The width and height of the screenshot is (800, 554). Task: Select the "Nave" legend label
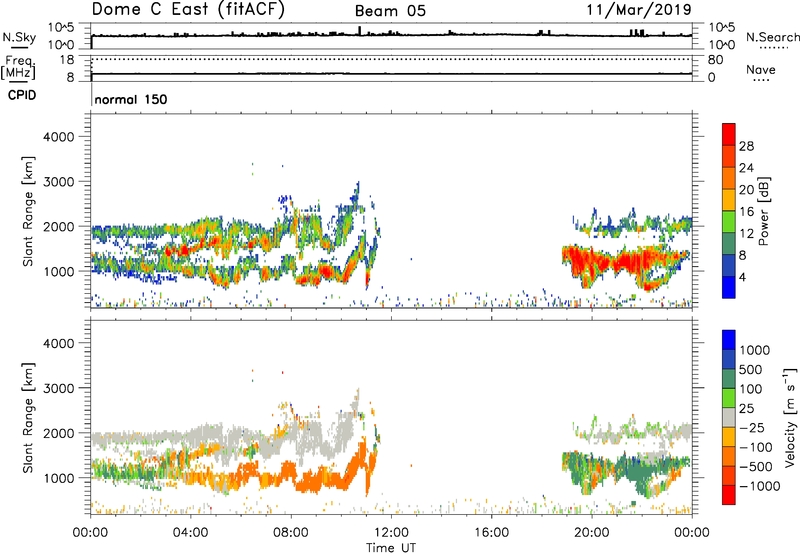(761, 69)
